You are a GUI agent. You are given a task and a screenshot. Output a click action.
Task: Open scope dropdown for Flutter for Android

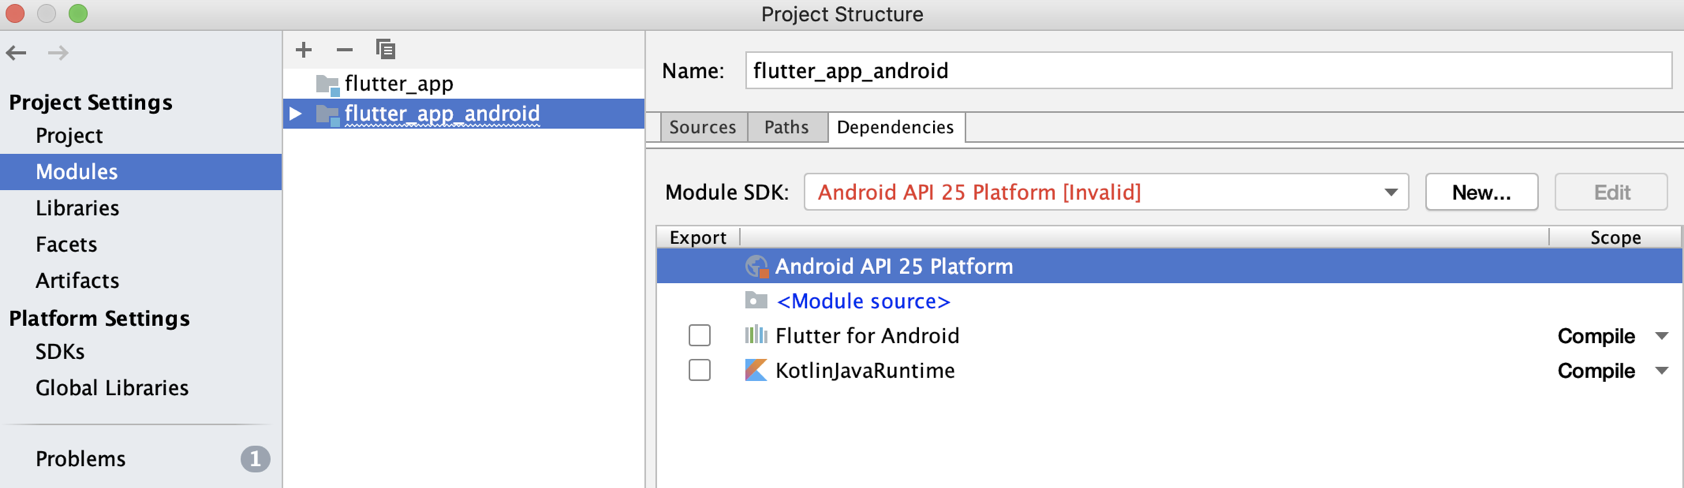tap(1661, 336)
